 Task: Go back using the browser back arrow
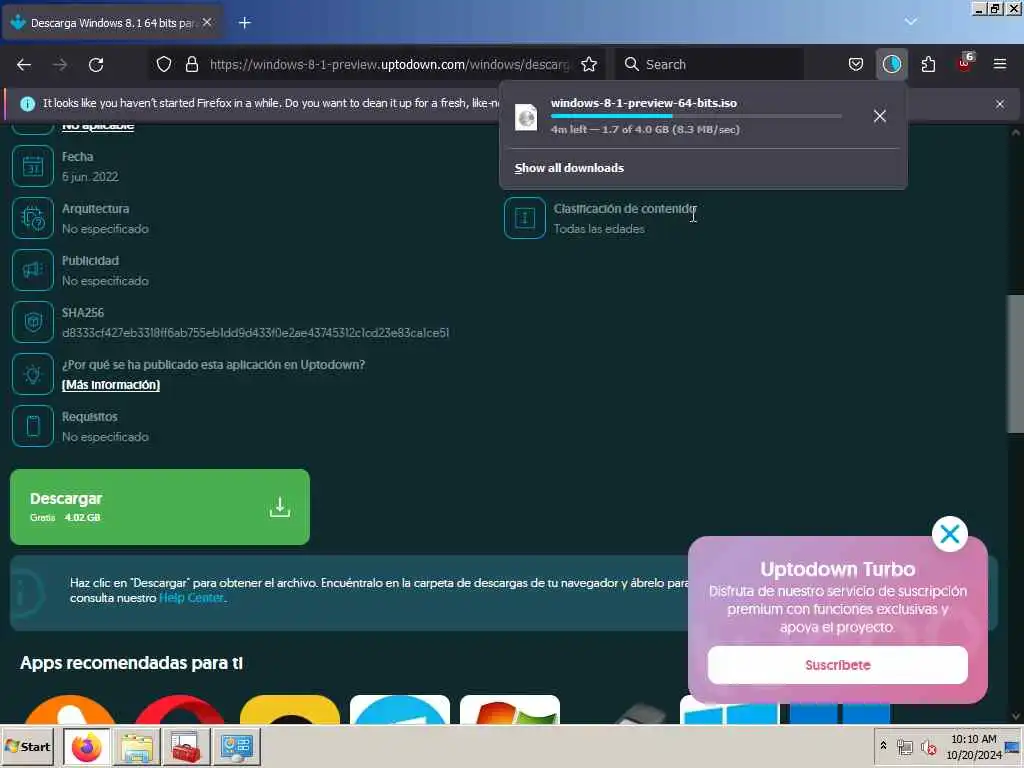pyautogui.click(x=24, y=65)
